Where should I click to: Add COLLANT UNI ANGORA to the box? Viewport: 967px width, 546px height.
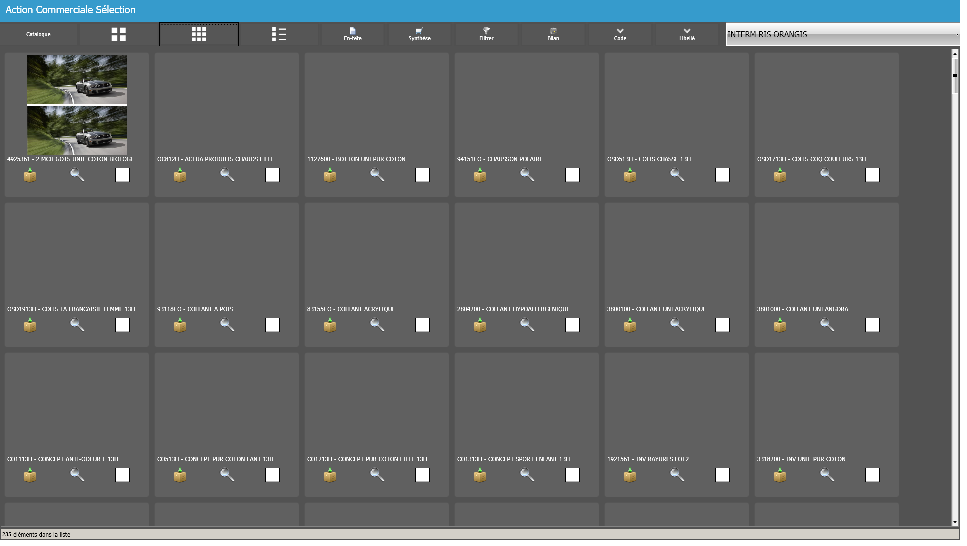click(x=780, y=325)
